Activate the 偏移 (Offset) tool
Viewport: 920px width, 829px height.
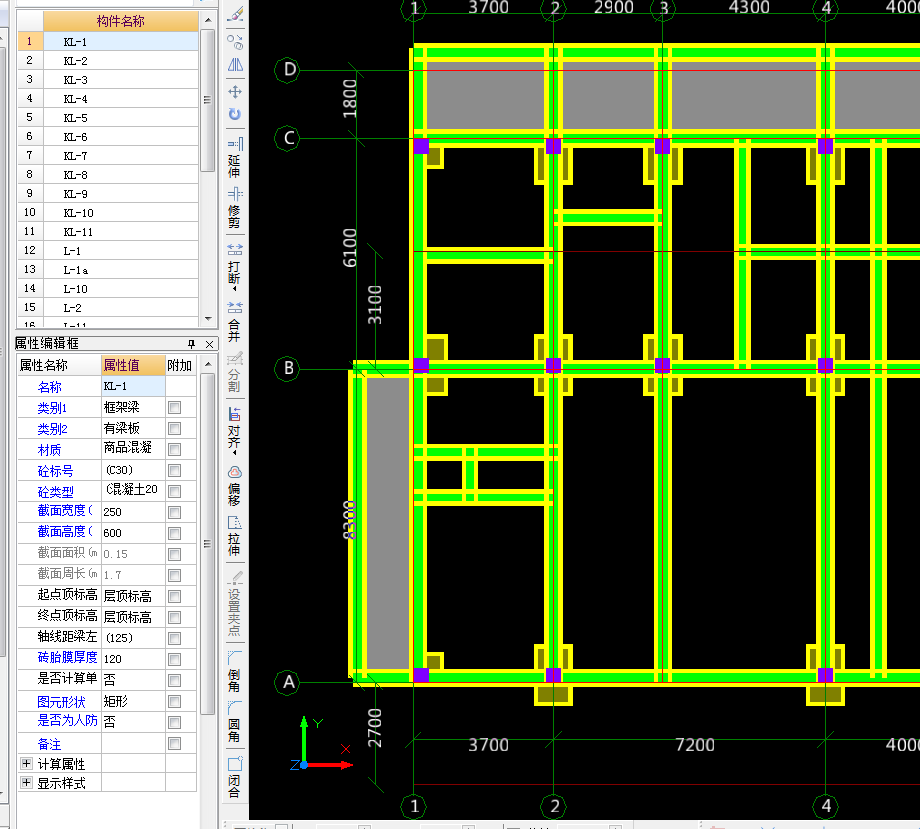235,486
